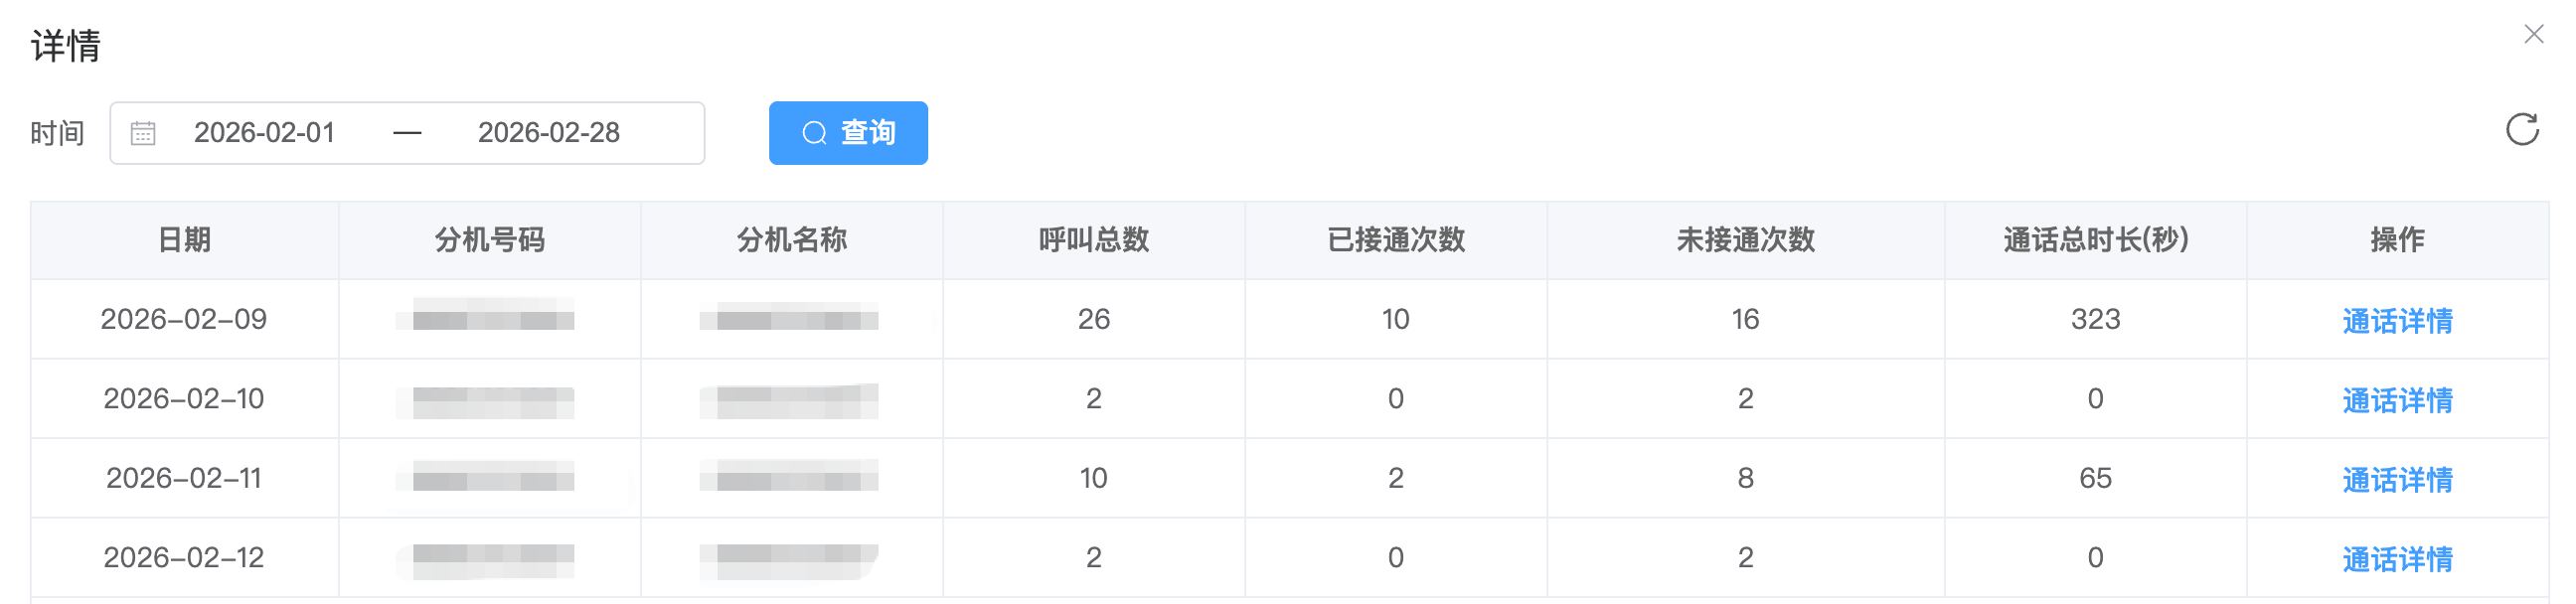
Task: Click the 操作 column header
Action: pyautogui.click(x=2397, y=240)
